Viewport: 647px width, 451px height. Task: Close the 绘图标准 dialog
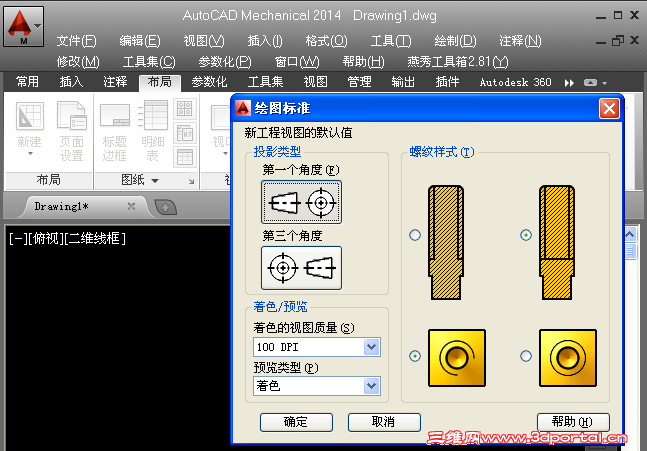click(609, 109)
